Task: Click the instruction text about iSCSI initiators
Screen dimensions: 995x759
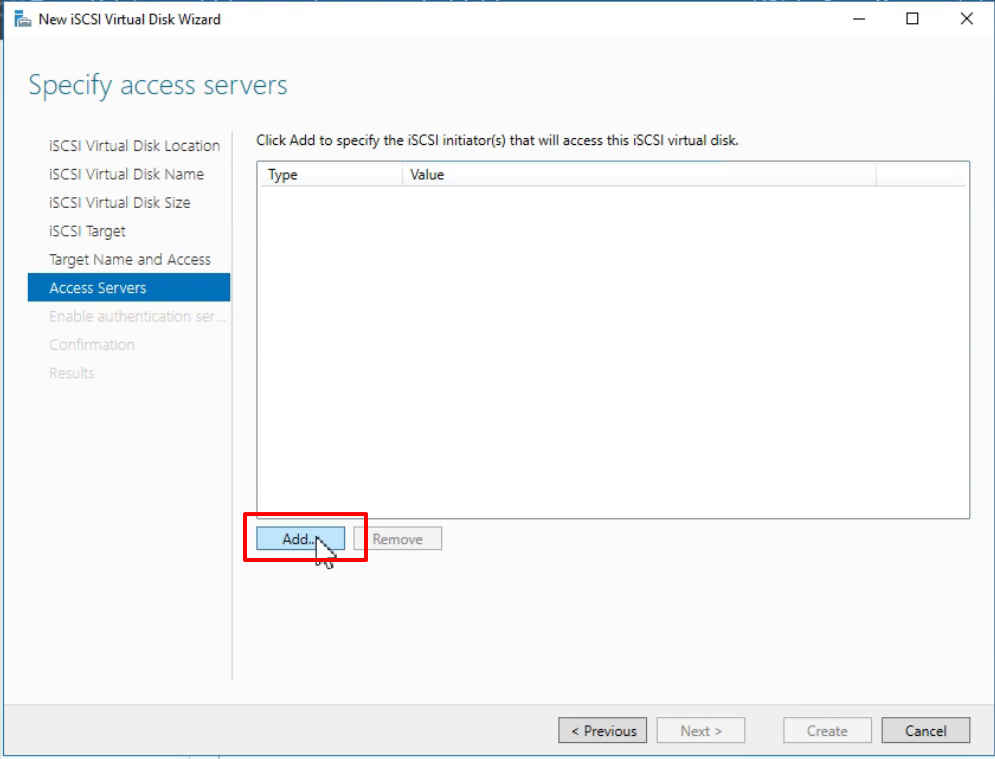Action: click(497, 140)
